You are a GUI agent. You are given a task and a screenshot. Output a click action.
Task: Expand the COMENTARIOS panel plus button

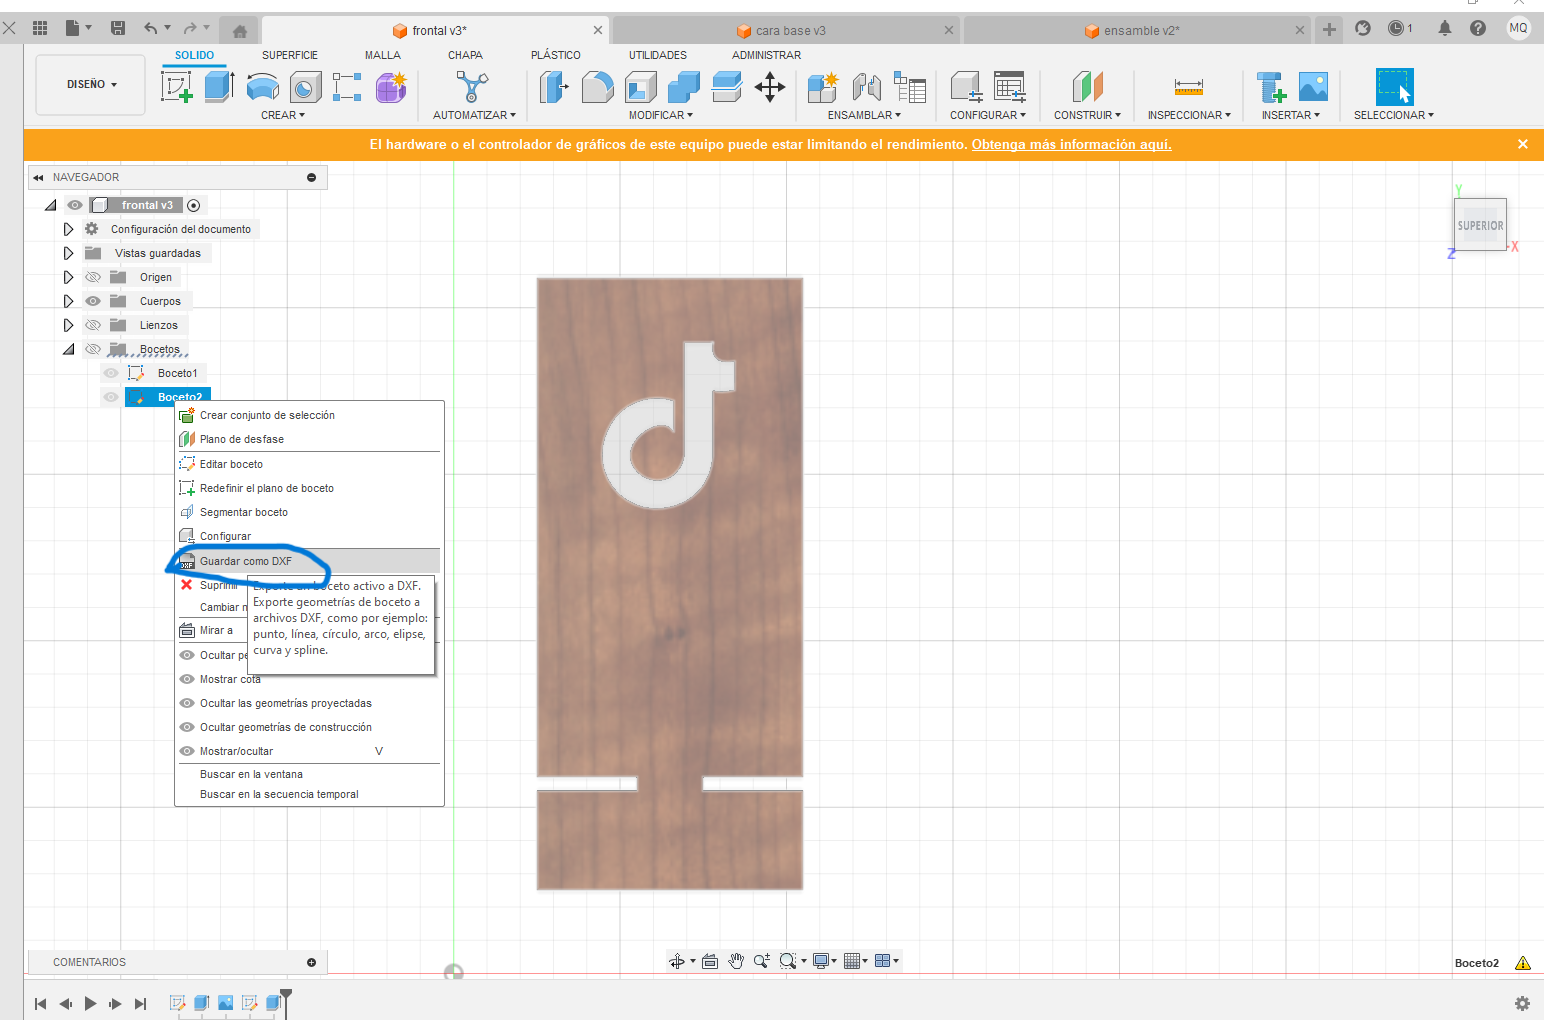311,962
